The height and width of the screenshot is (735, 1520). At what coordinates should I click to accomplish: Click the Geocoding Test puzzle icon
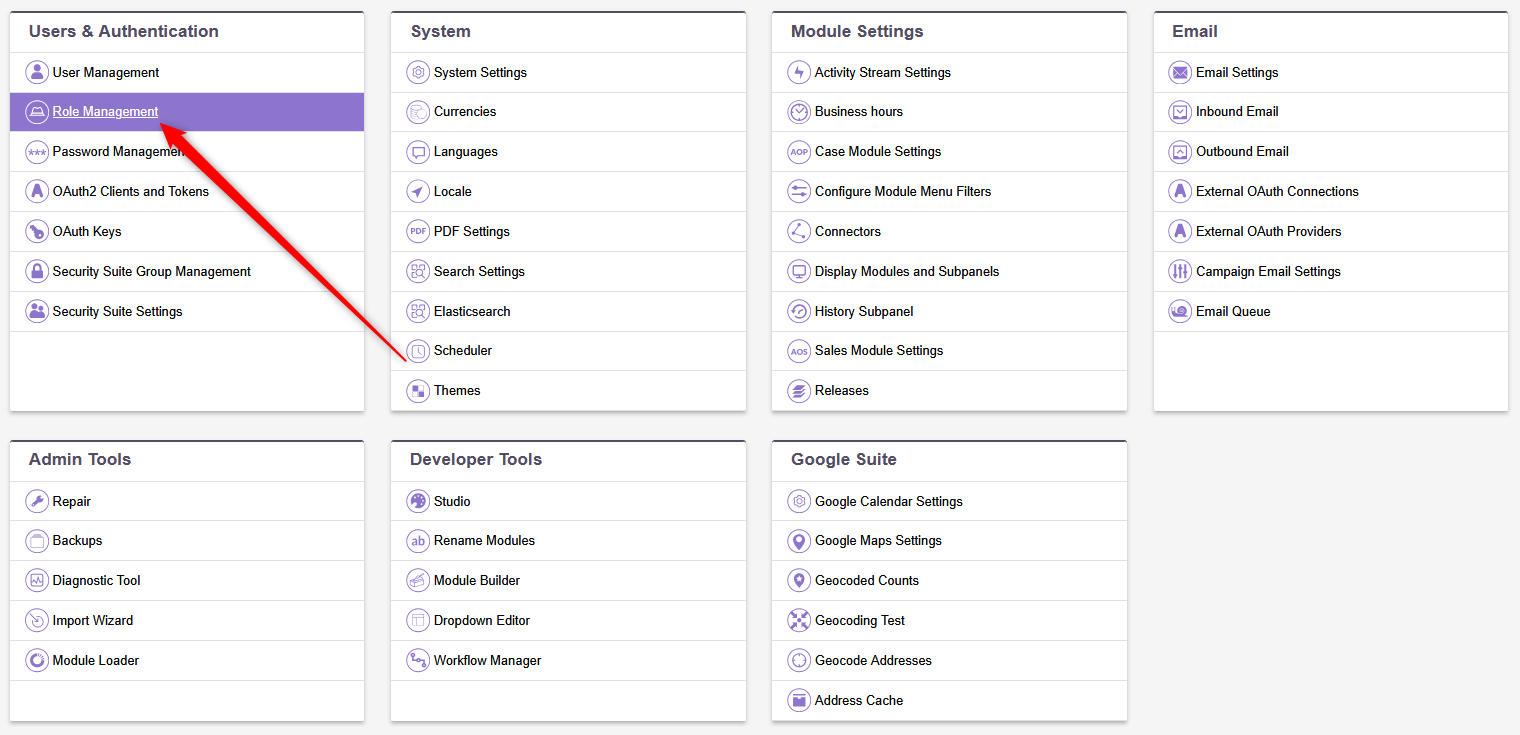pyautogui.click(x=798, y=620)
